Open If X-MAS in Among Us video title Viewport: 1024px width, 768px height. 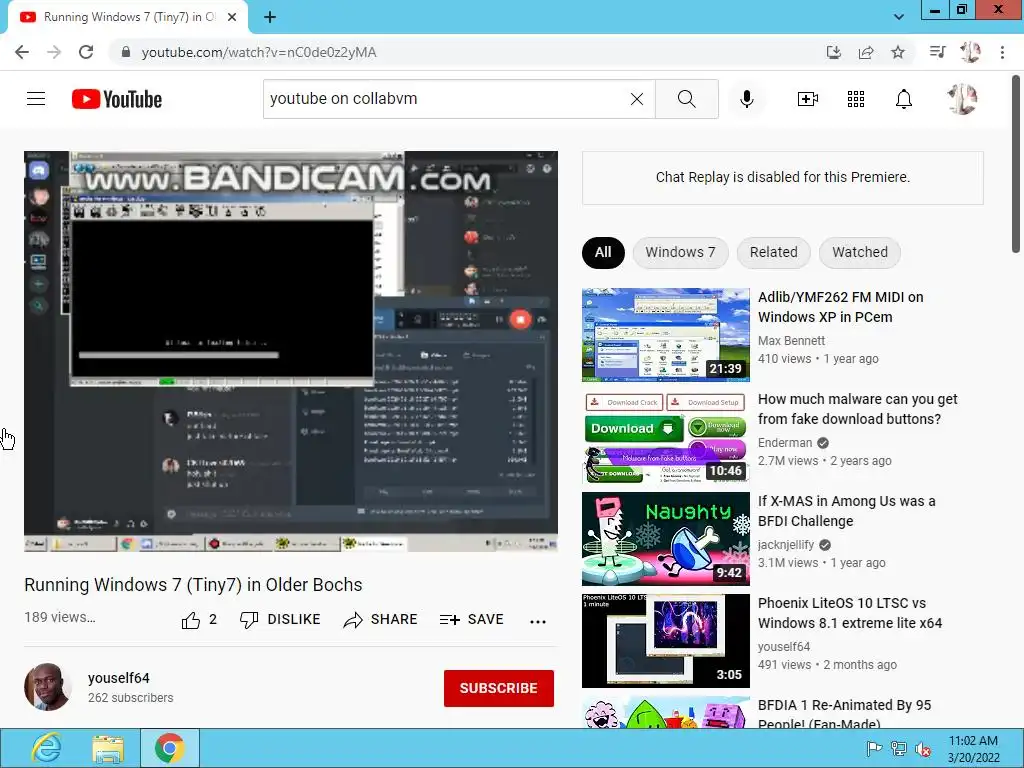pyautogui.click(x=846, y=511)
